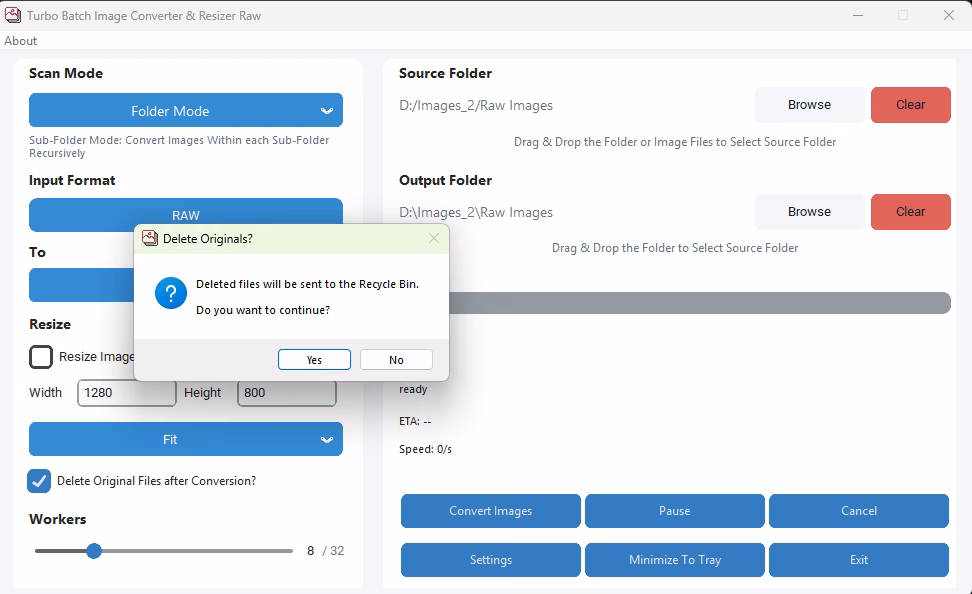Open the Settings button

point(490,560)
